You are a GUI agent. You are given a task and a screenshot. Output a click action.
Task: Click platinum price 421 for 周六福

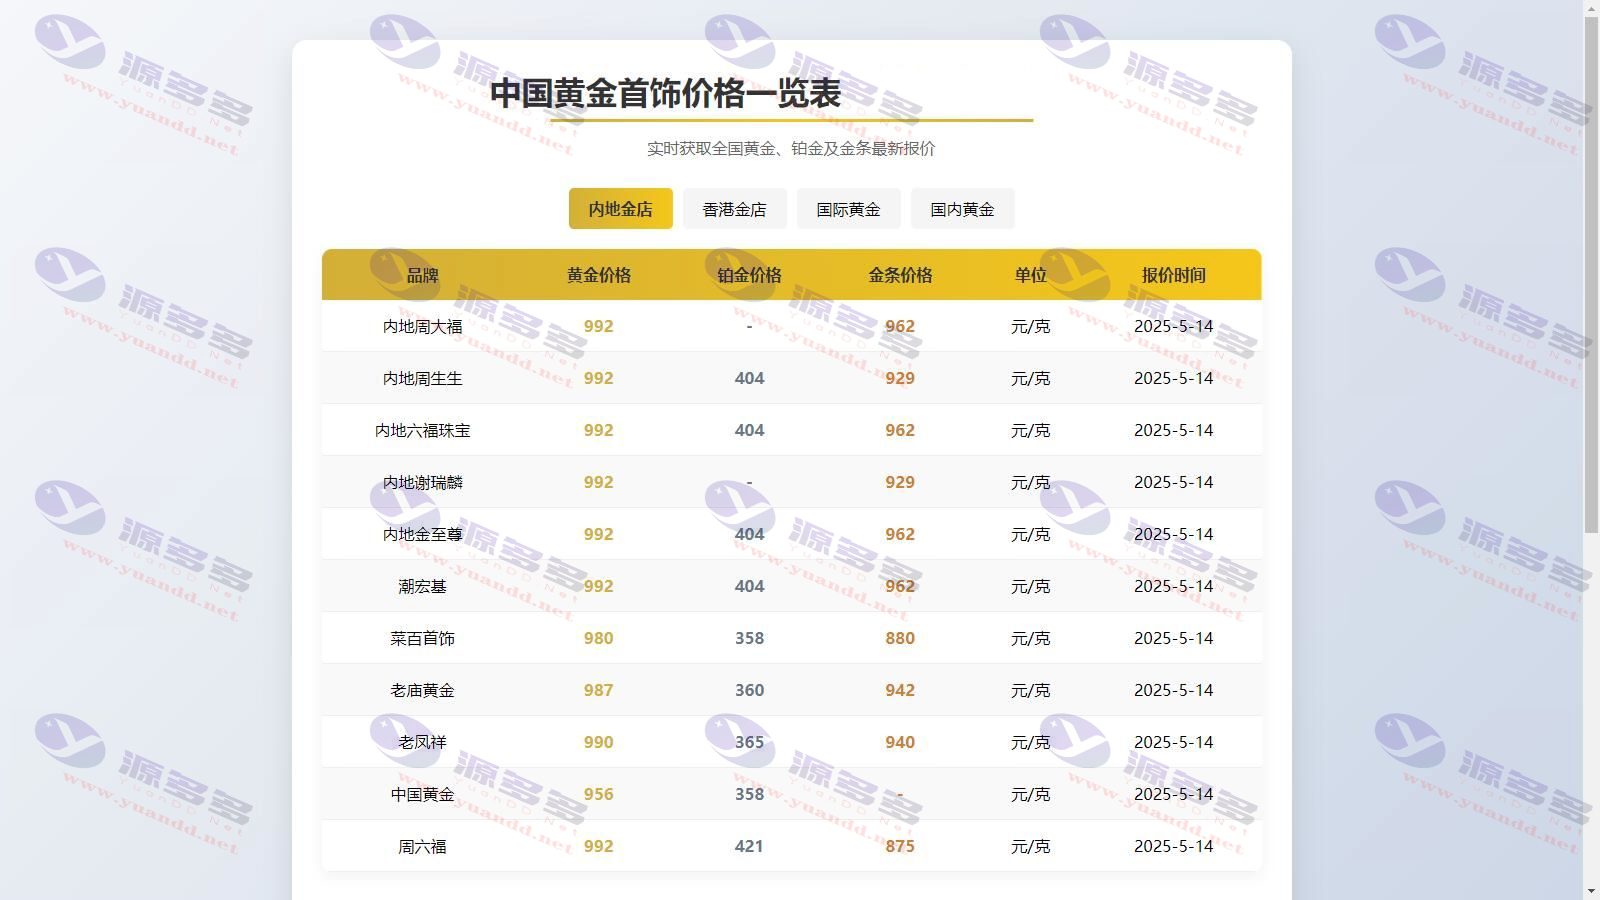tap(749, 846)
